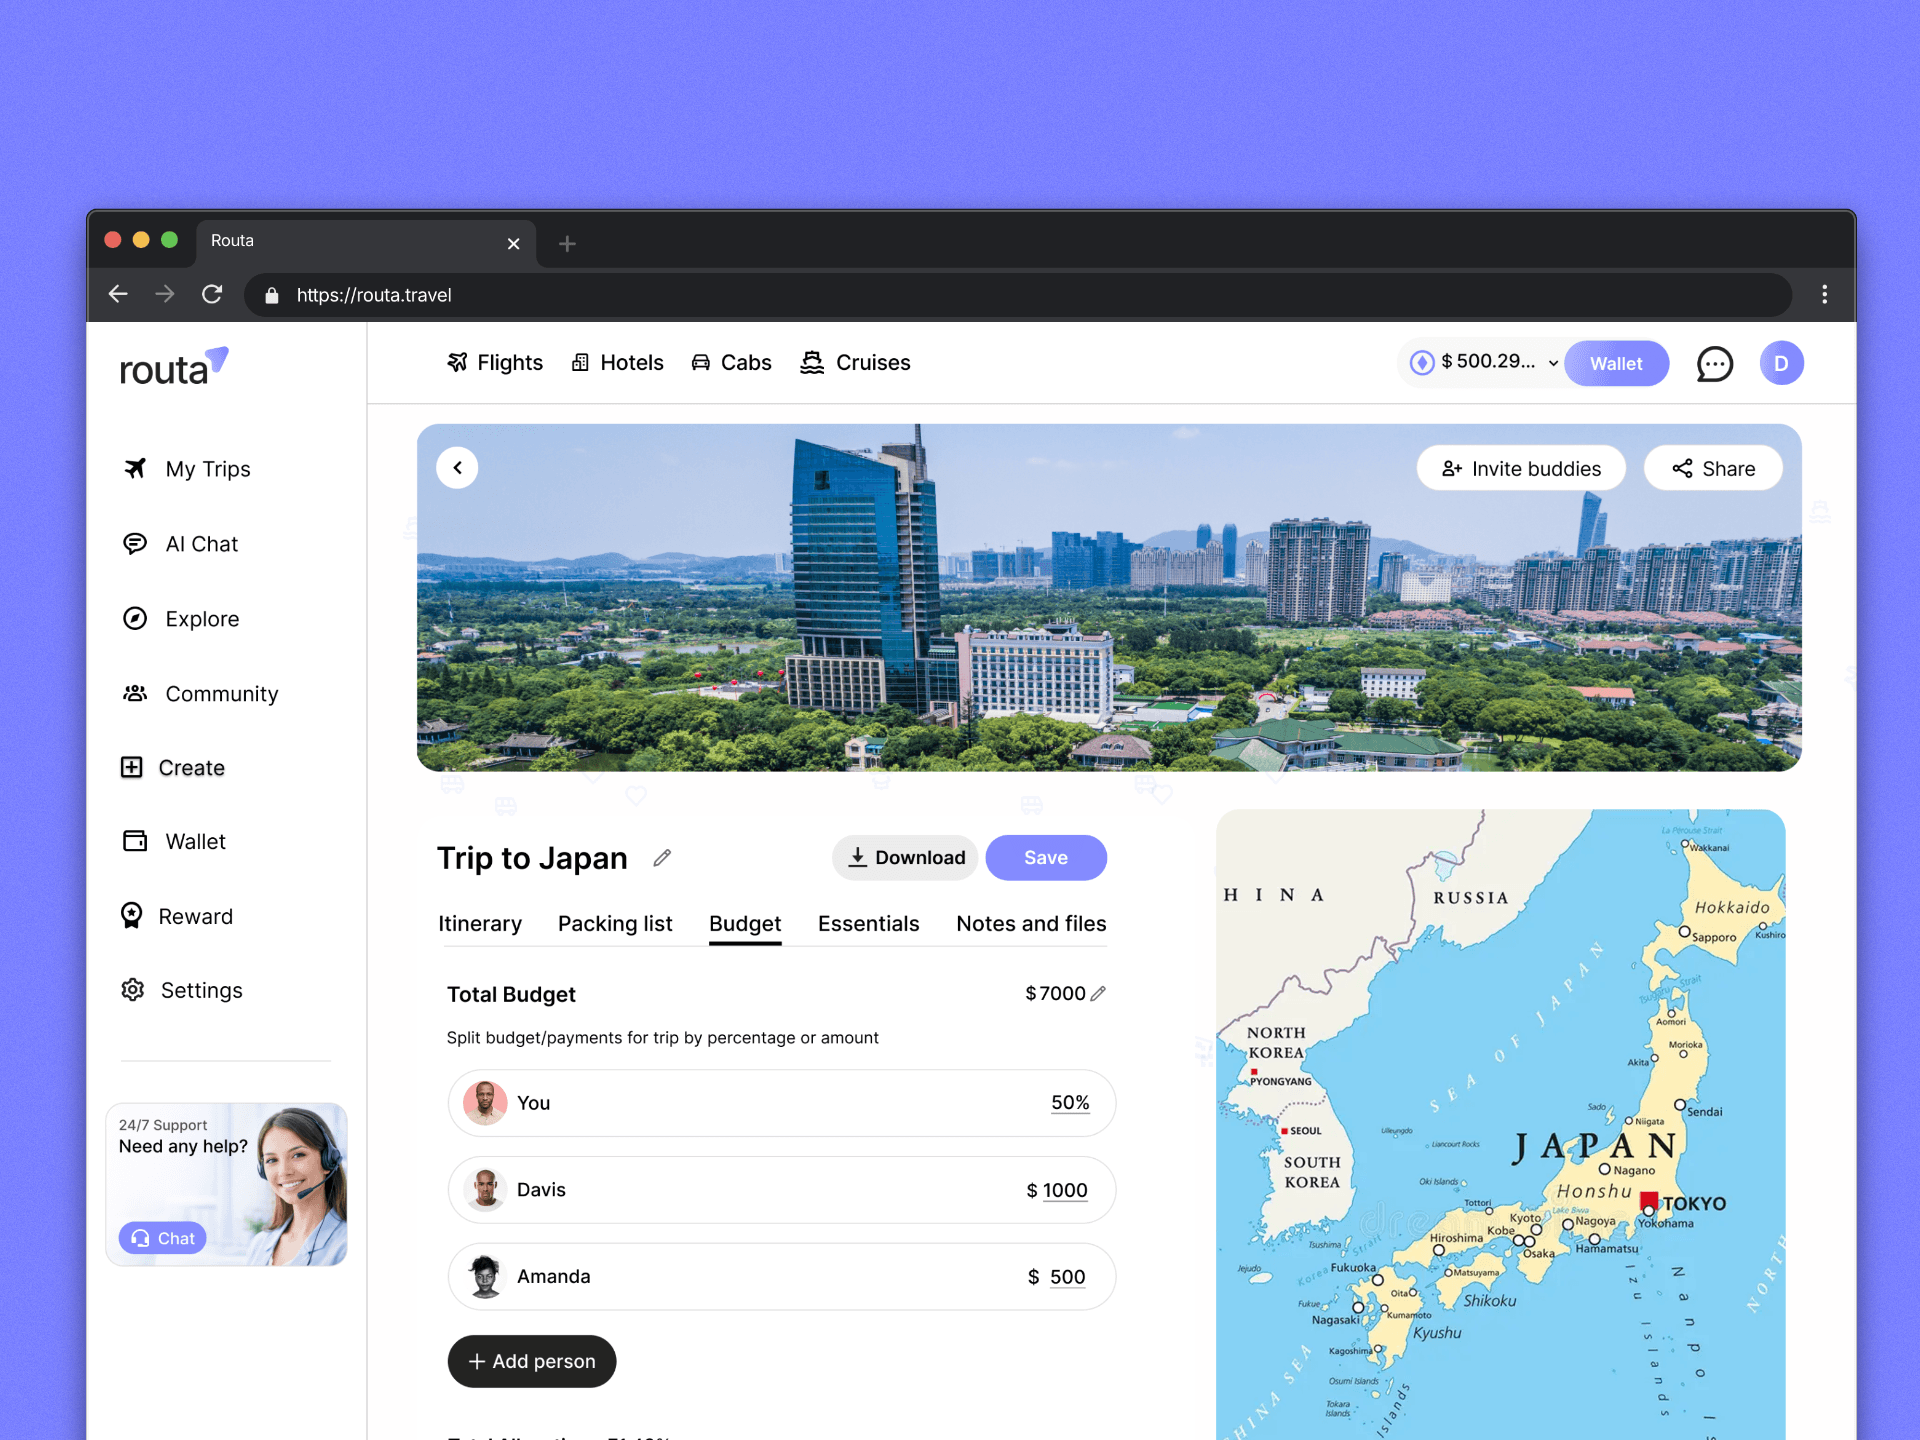Open Flights booking

pos(495,363)
